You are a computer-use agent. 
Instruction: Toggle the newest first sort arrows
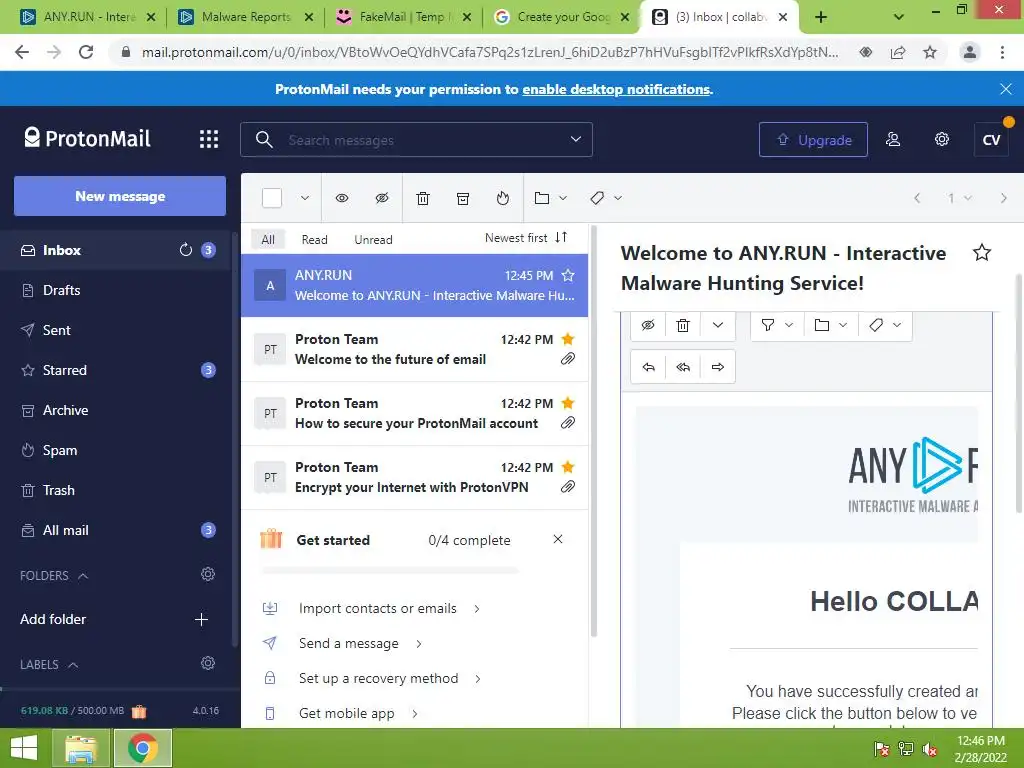pyautogui.click(x=561, y=238)
